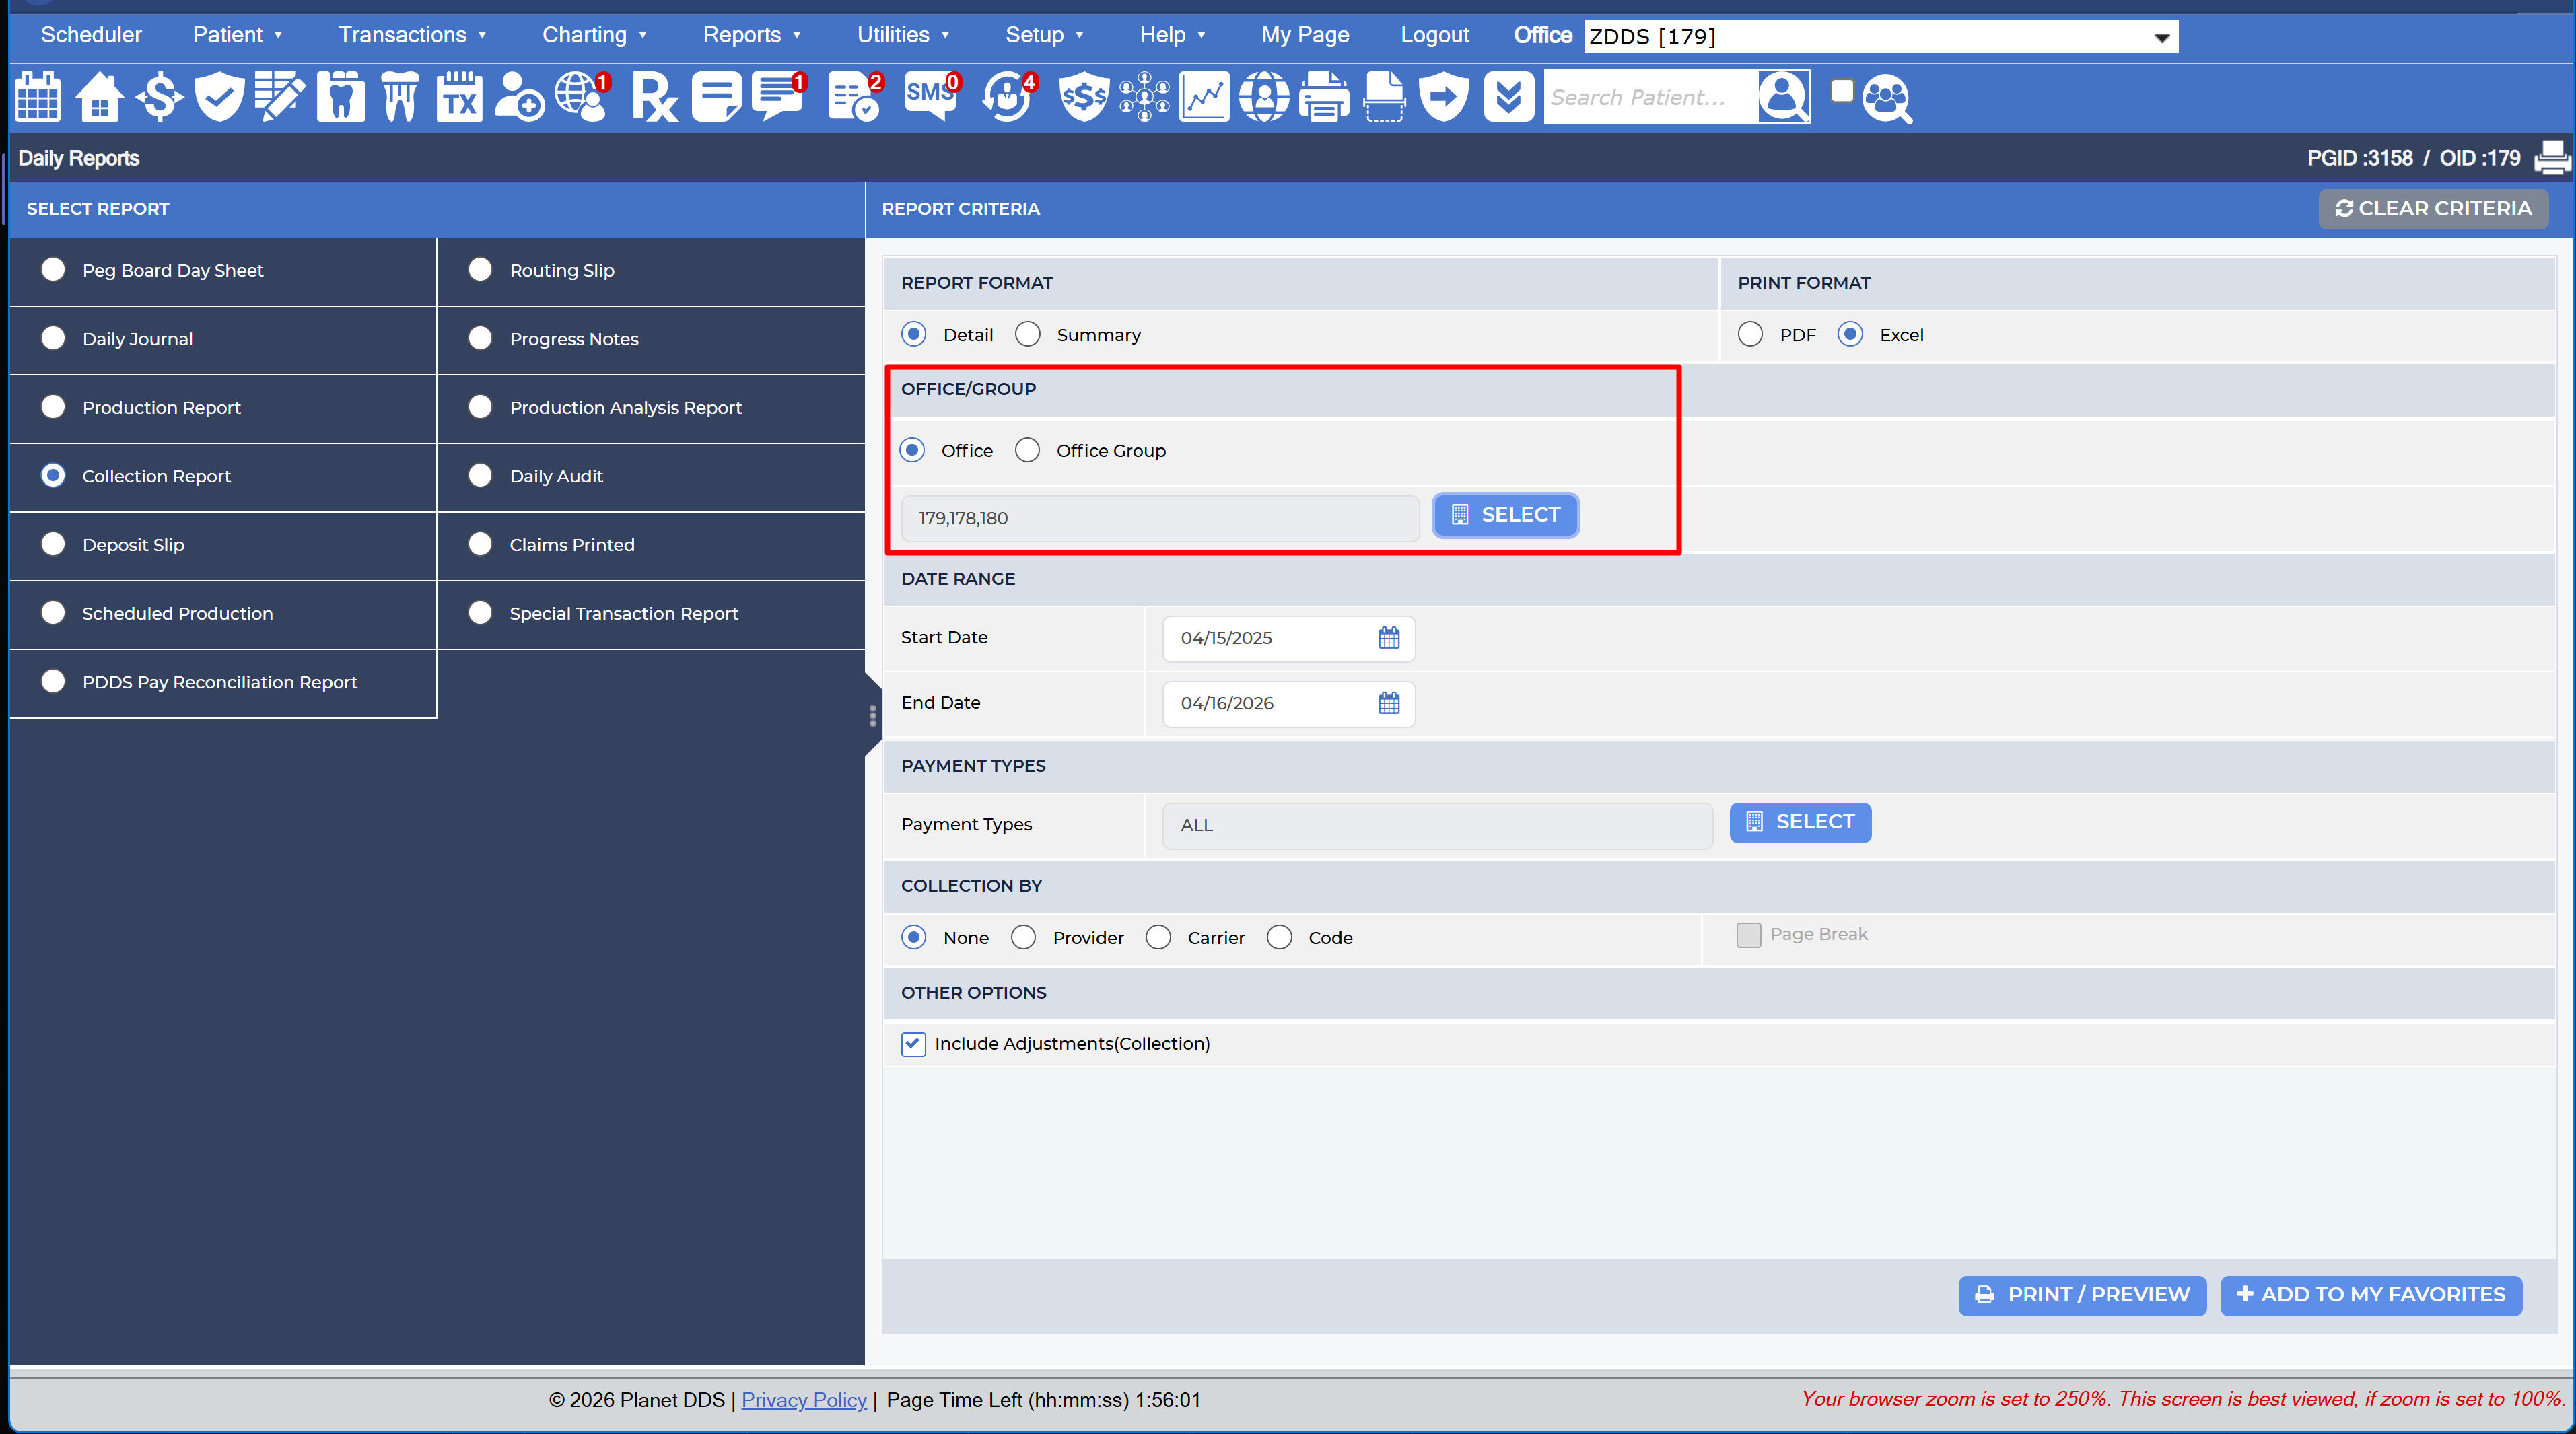This screenshot has width=2576, height=1434.
Task: Click the Search Patient input field
Action: 1650,97
